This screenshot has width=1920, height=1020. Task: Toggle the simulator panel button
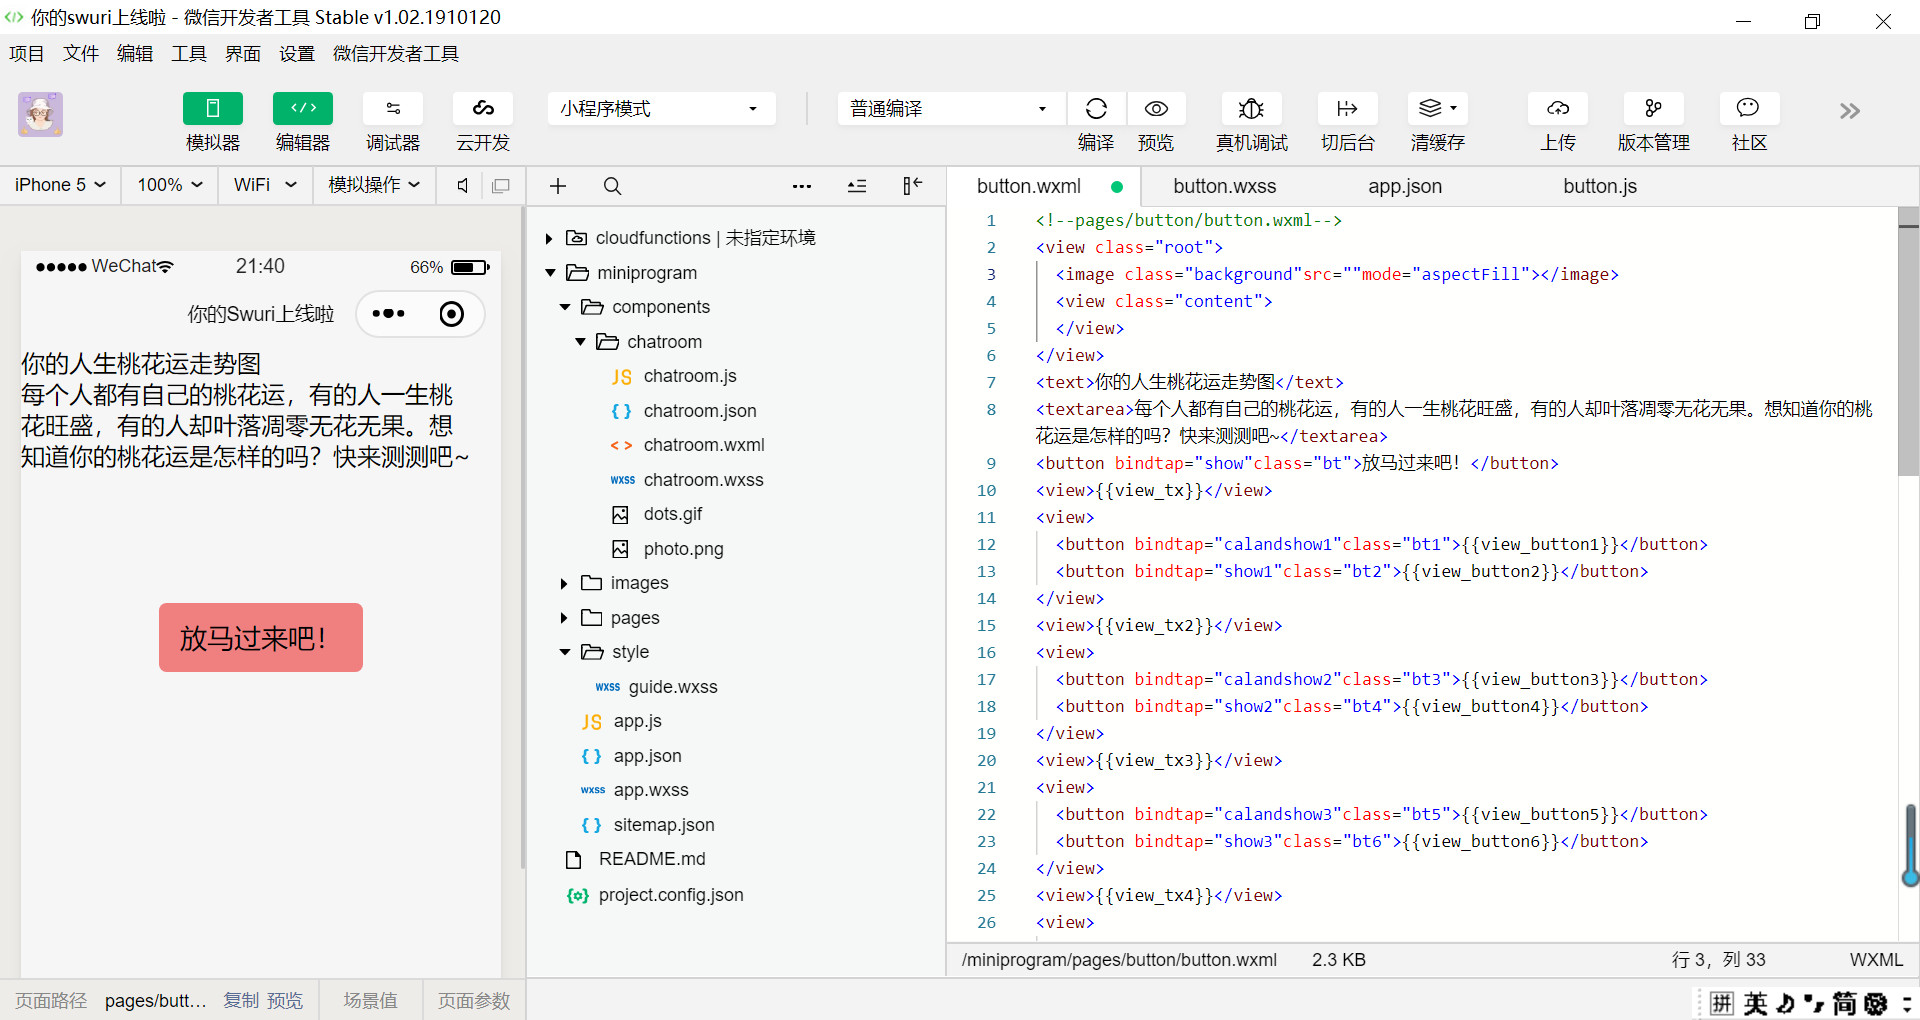point(213,109)
